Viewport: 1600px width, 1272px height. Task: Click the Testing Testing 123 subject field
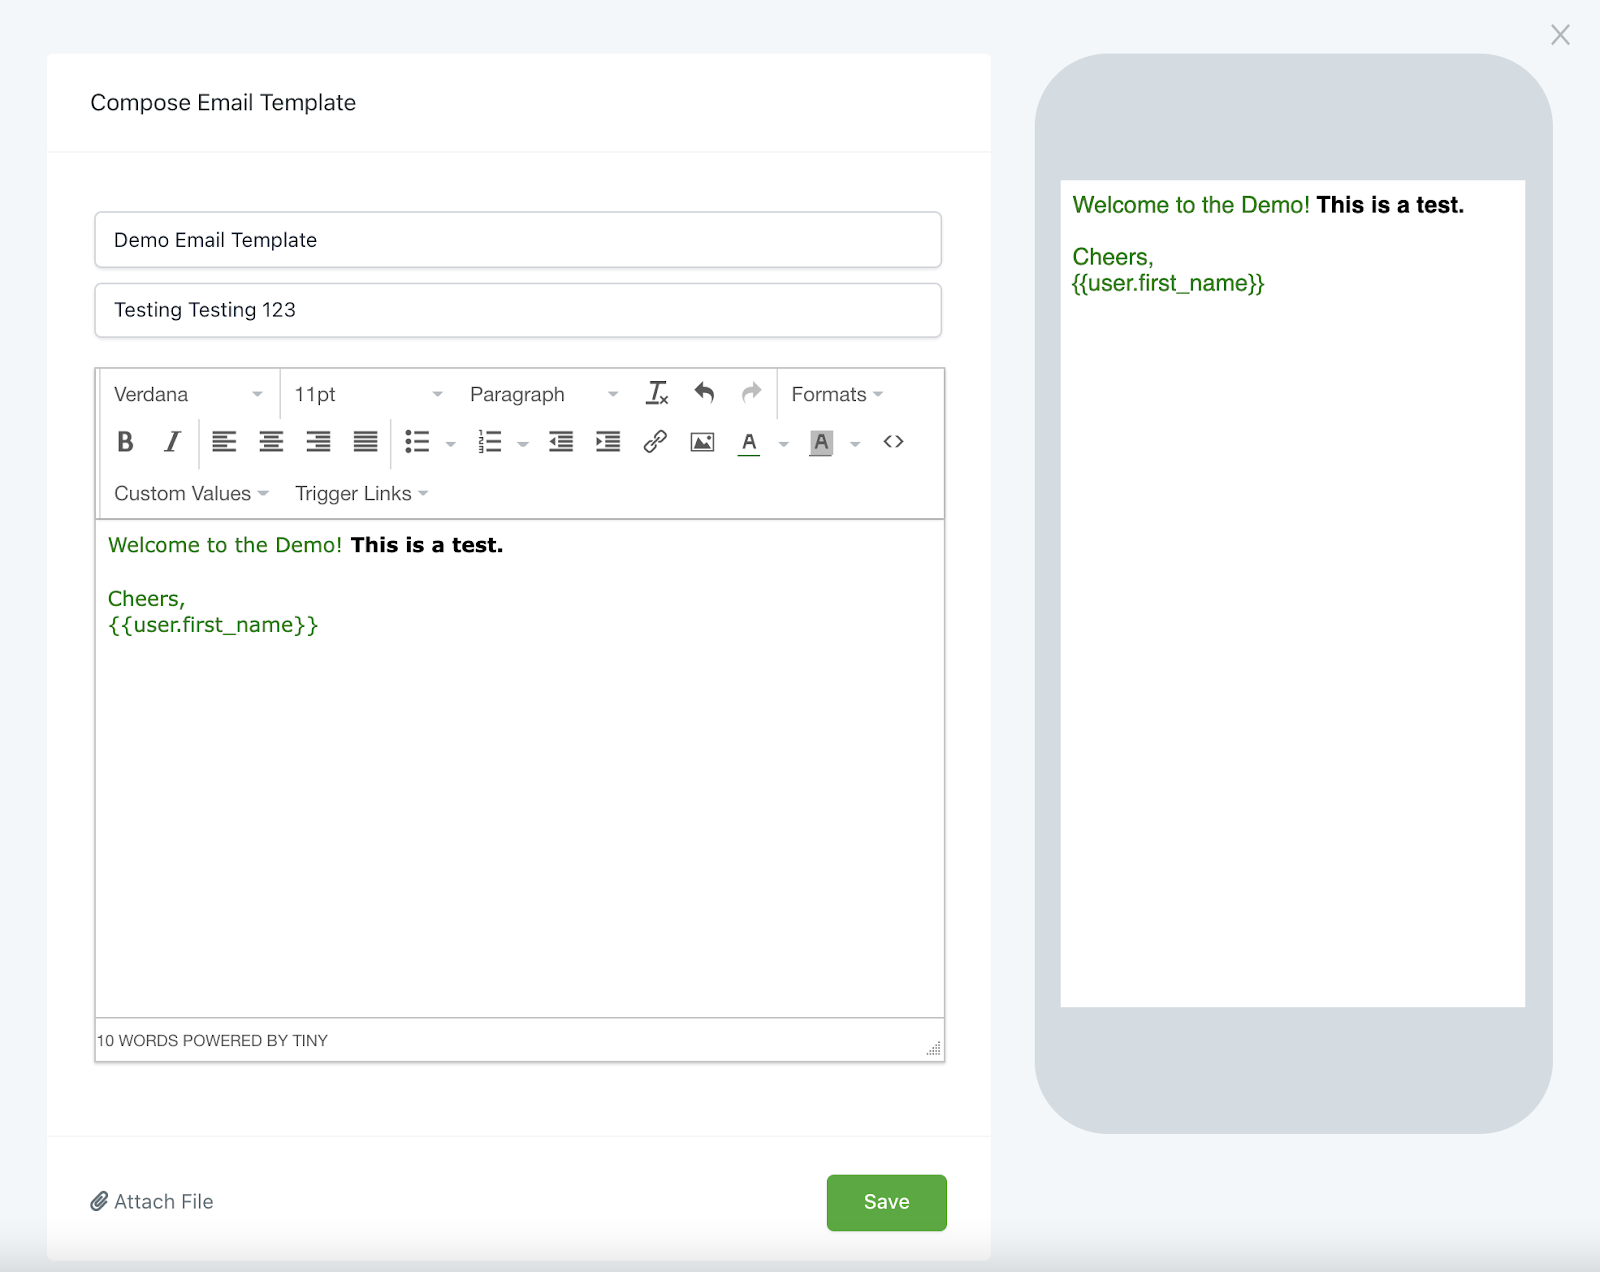[518, 310]
